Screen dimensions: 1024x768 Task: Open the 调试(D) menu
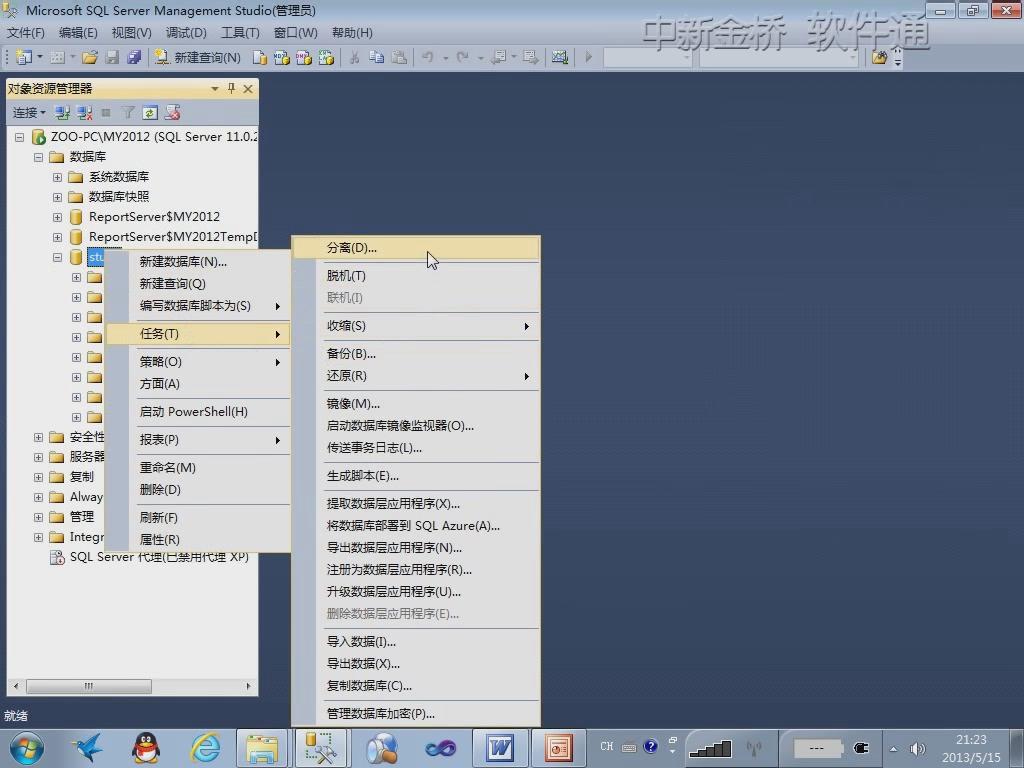pos(186,33)
